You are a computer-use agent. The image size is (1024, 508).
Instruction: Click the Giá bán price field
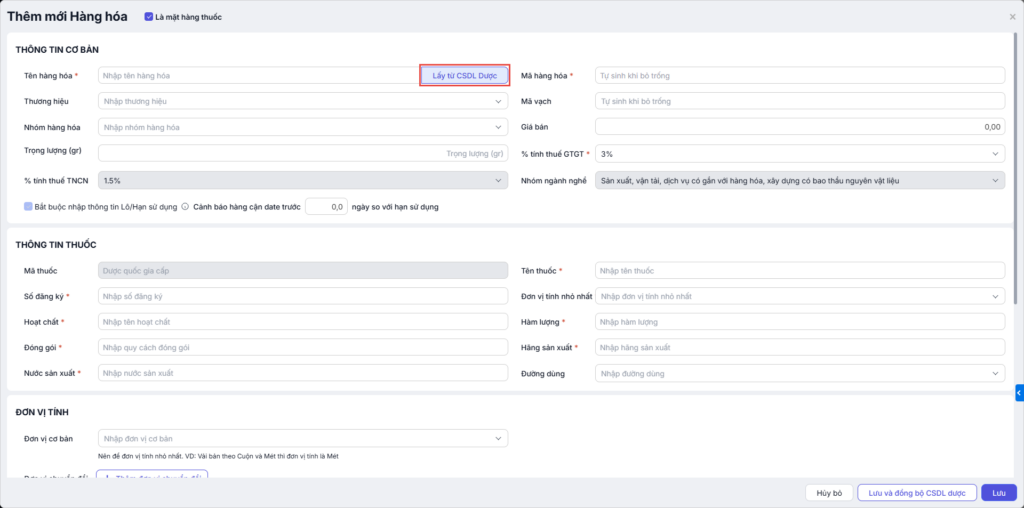coord(799,127)
